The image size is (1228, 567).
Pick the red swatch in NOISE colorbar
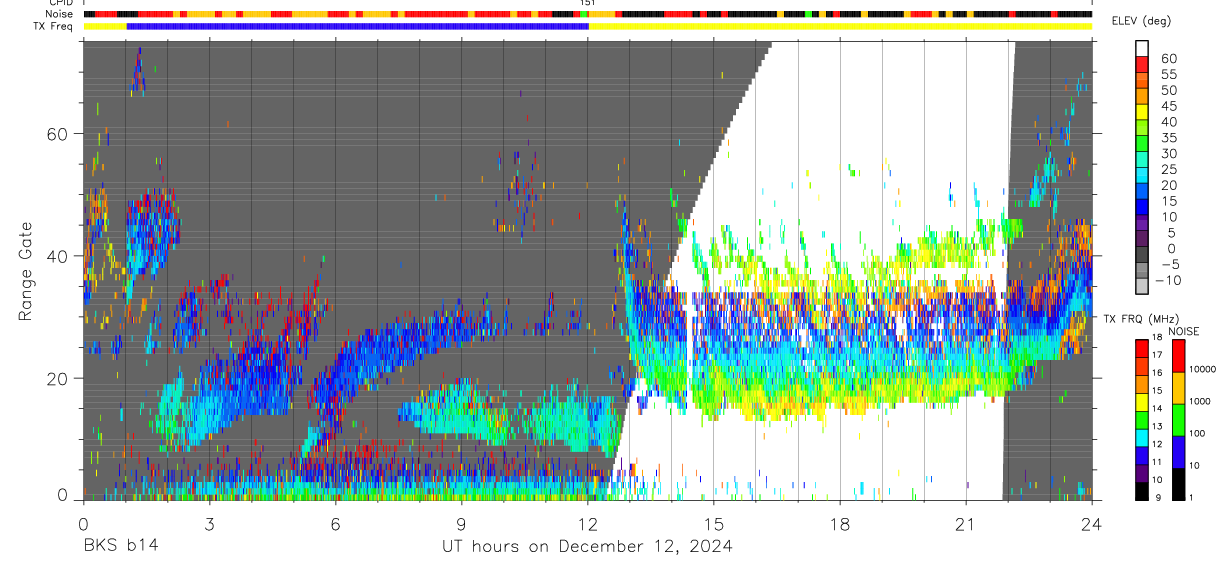(x=1178, y=356)
